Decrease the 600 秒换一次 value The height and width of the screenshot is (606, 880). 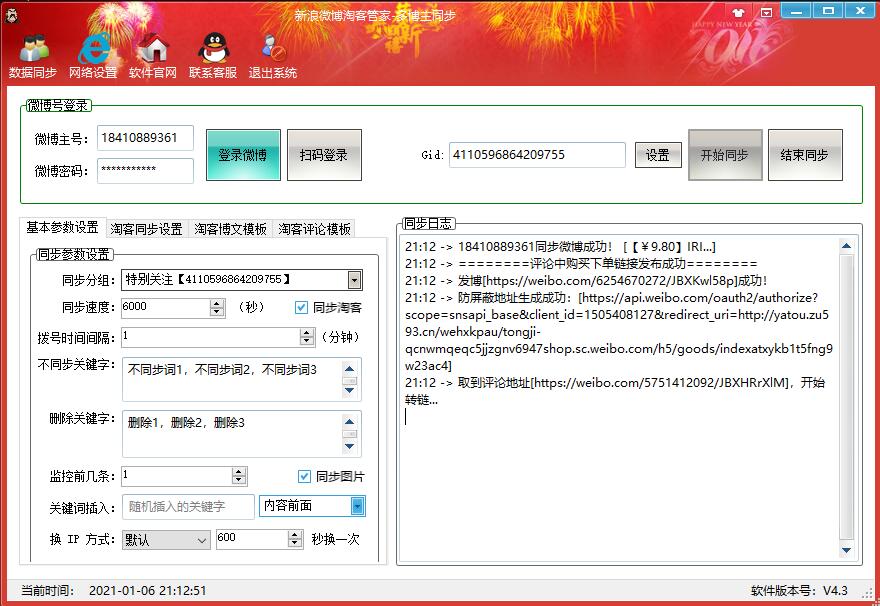click(295, 544)
